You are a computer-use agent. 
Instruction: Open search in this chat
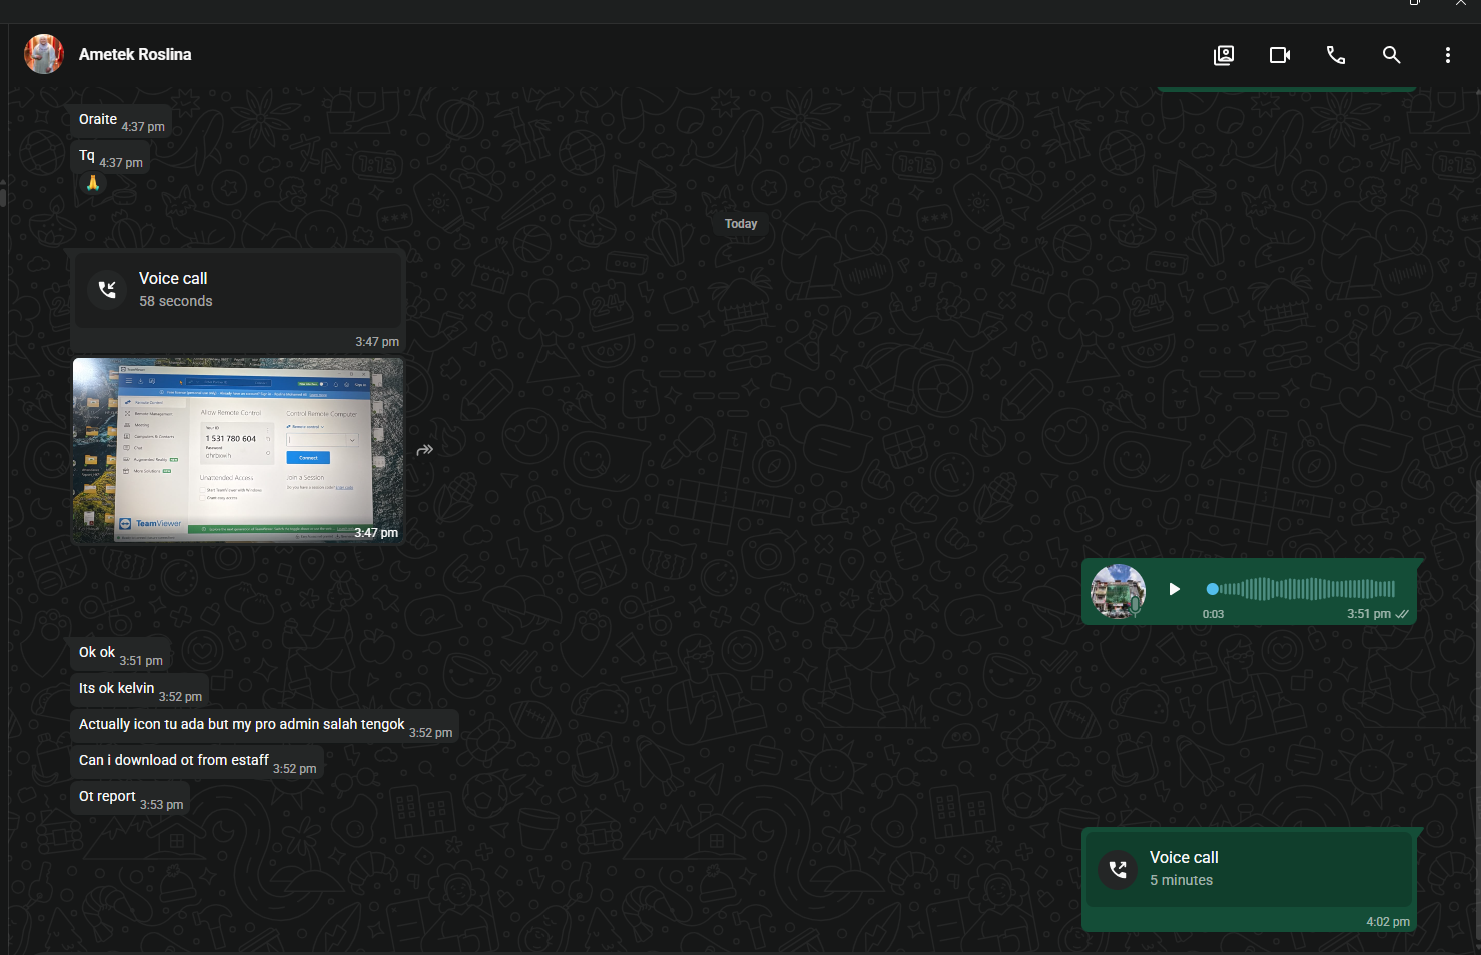pyautogui.click(x=1391, y=55)
